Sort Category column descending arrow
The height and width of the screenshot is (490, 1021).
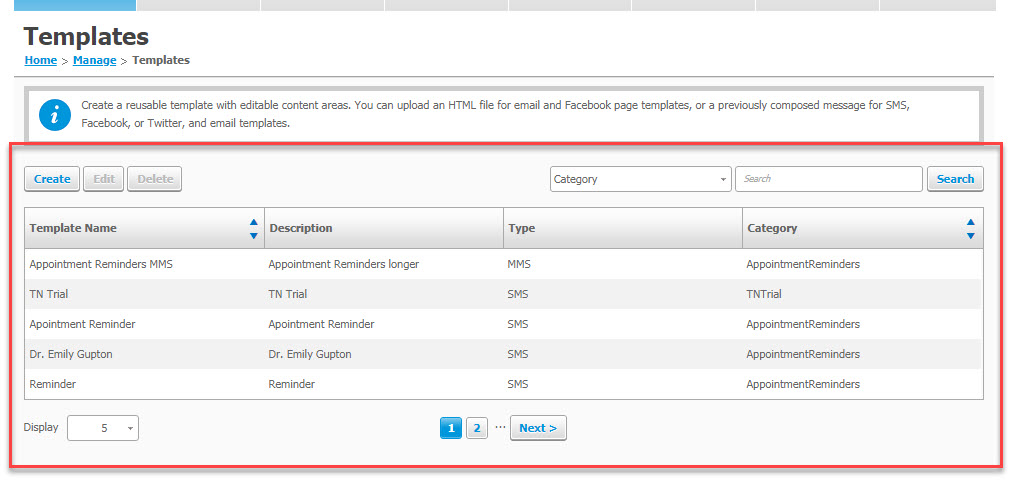[971, 235]
